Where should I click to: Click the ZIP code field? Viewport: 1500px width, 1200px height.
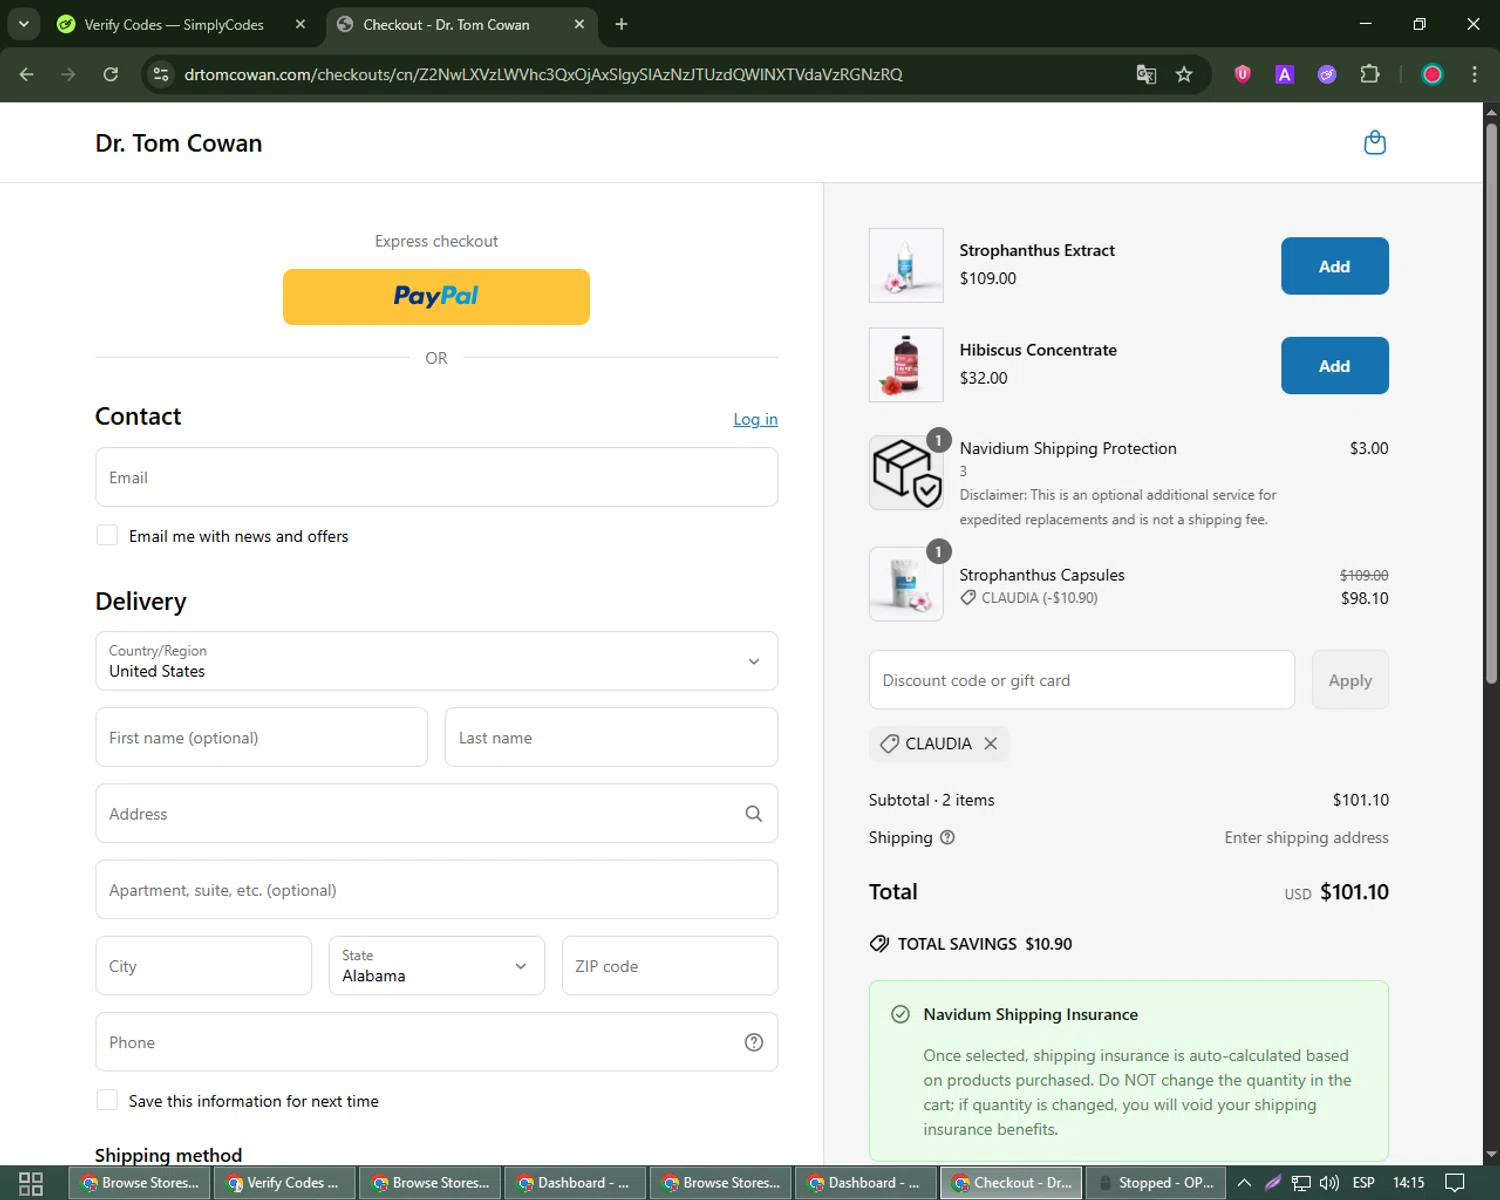tap(670, 966)
